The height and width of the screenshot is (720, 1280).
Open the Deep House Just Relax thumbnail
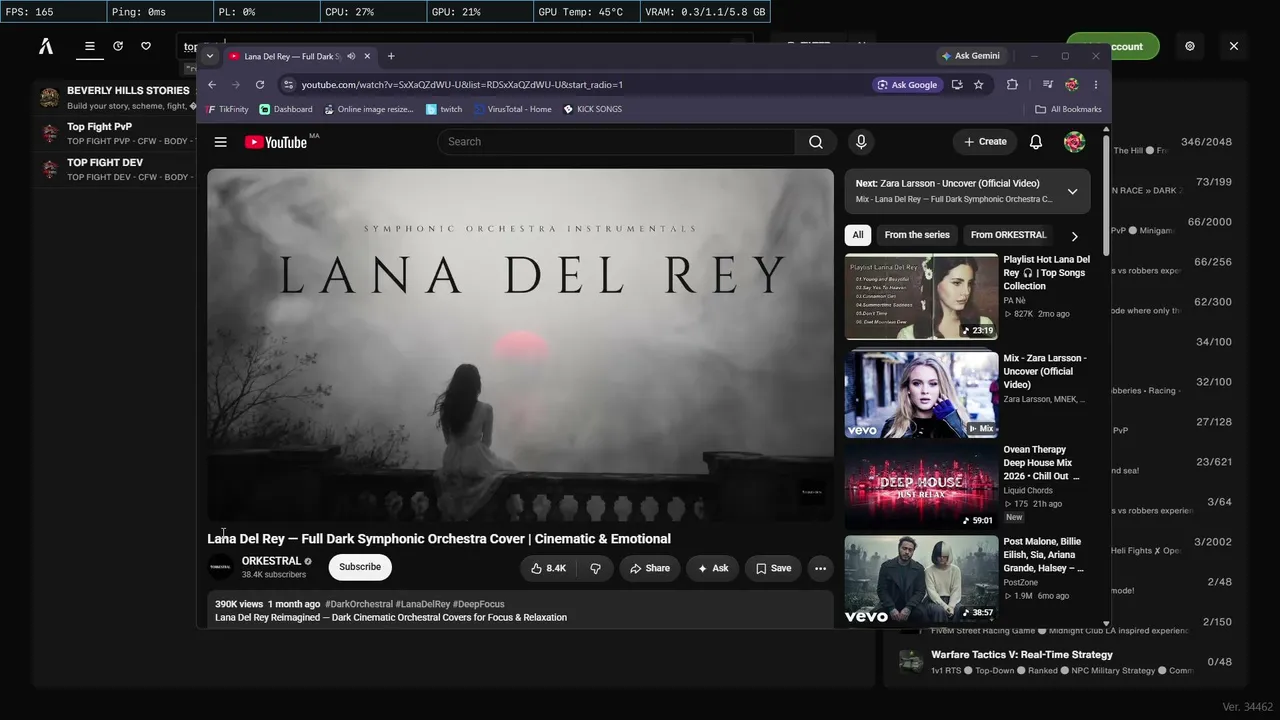pyautogui.click(x=921, y=486)
